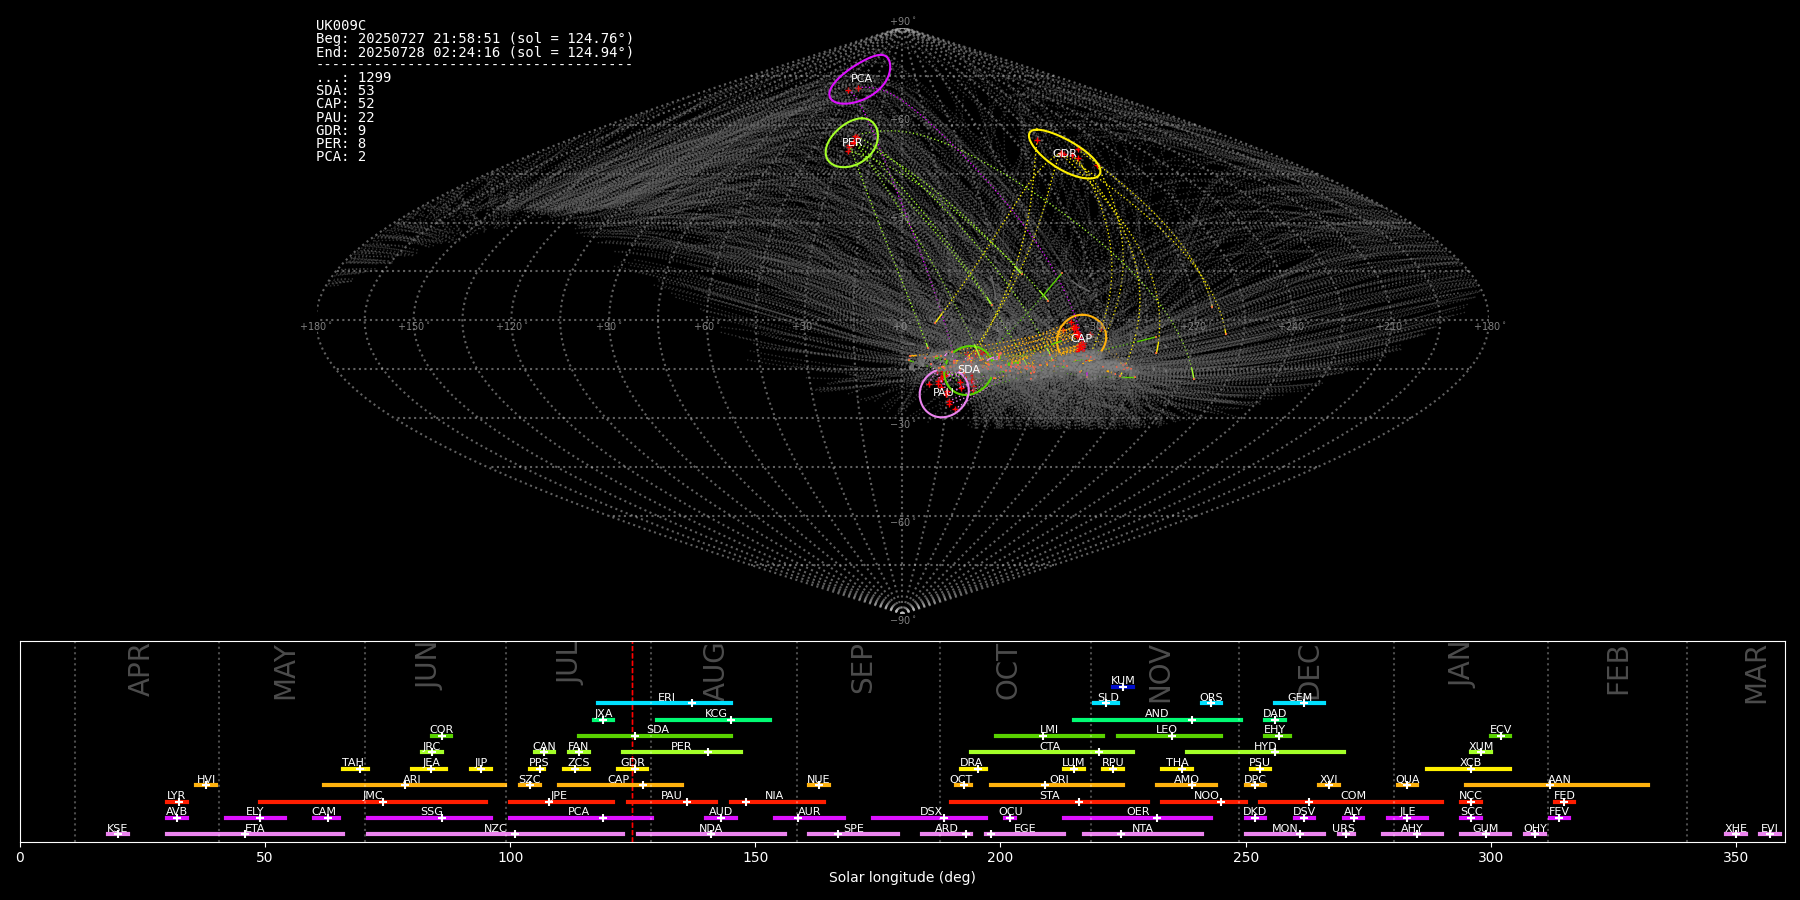This screenshot has width=1800, height=900.
Task: Click the NDA shower bar in timeline
Action: (x=711, y=834)
